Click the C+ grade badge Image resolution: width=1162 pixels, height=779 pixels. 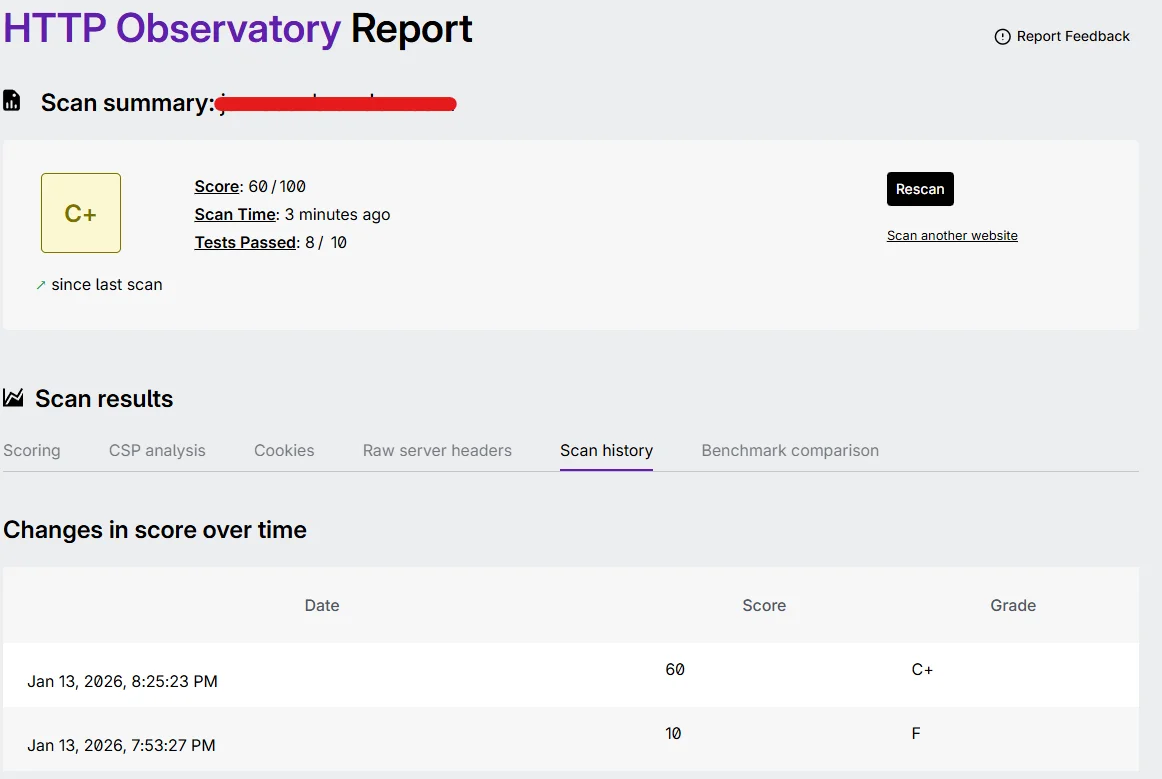80,212
